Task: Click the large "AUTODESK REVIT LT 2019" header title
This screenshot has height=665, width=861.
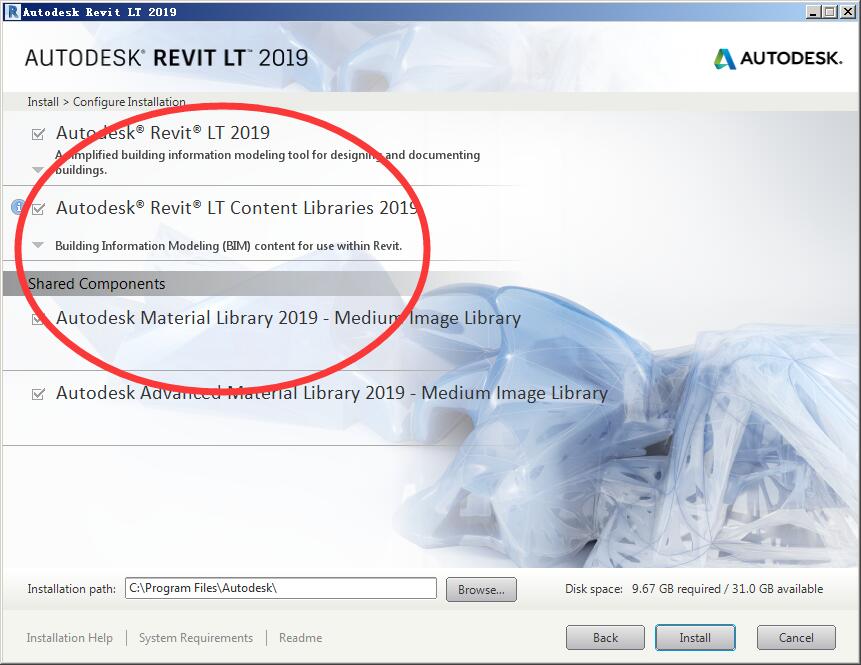Action: pyautogui.click(x=166, y=58)
